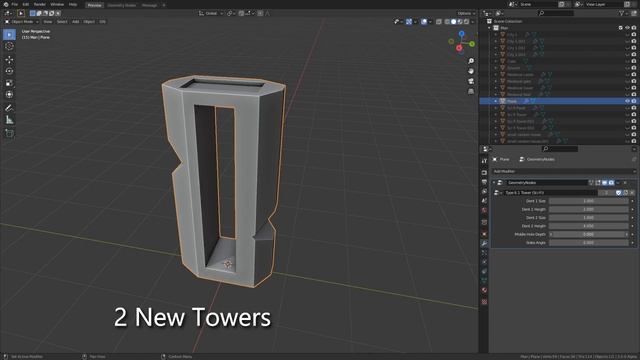
Task: Click the Blender logo icon
Action: [6, 4]
